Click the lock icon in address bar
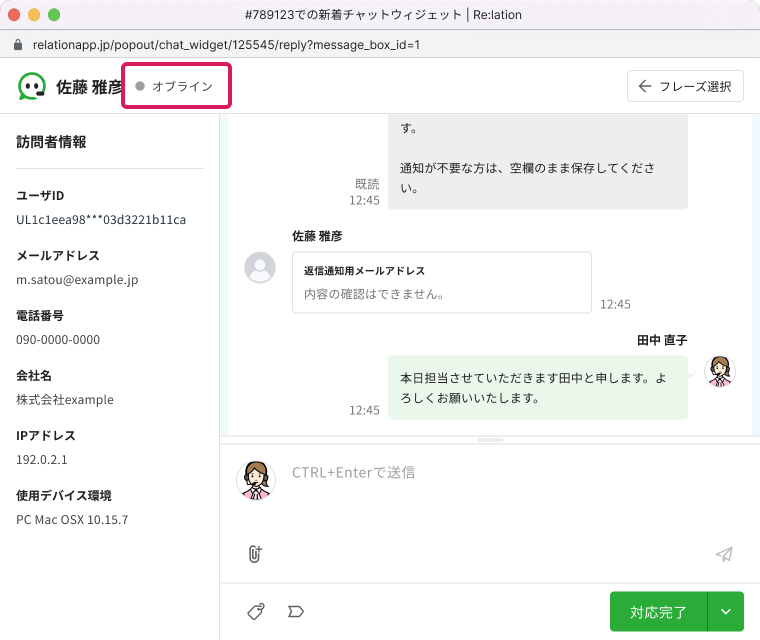The width and height of the screenshot is (760, 640). pyautogui.click(x=17, y=45)
